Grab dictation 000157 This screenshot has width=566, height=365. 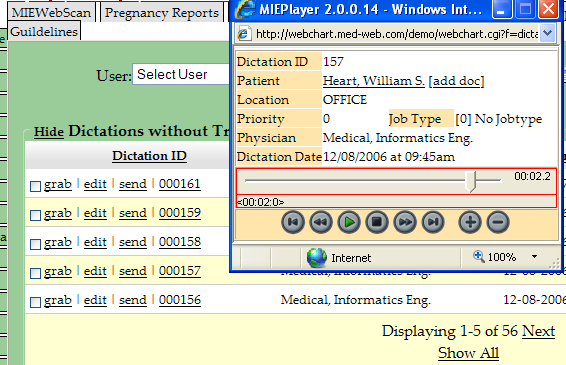pos(58,271)
